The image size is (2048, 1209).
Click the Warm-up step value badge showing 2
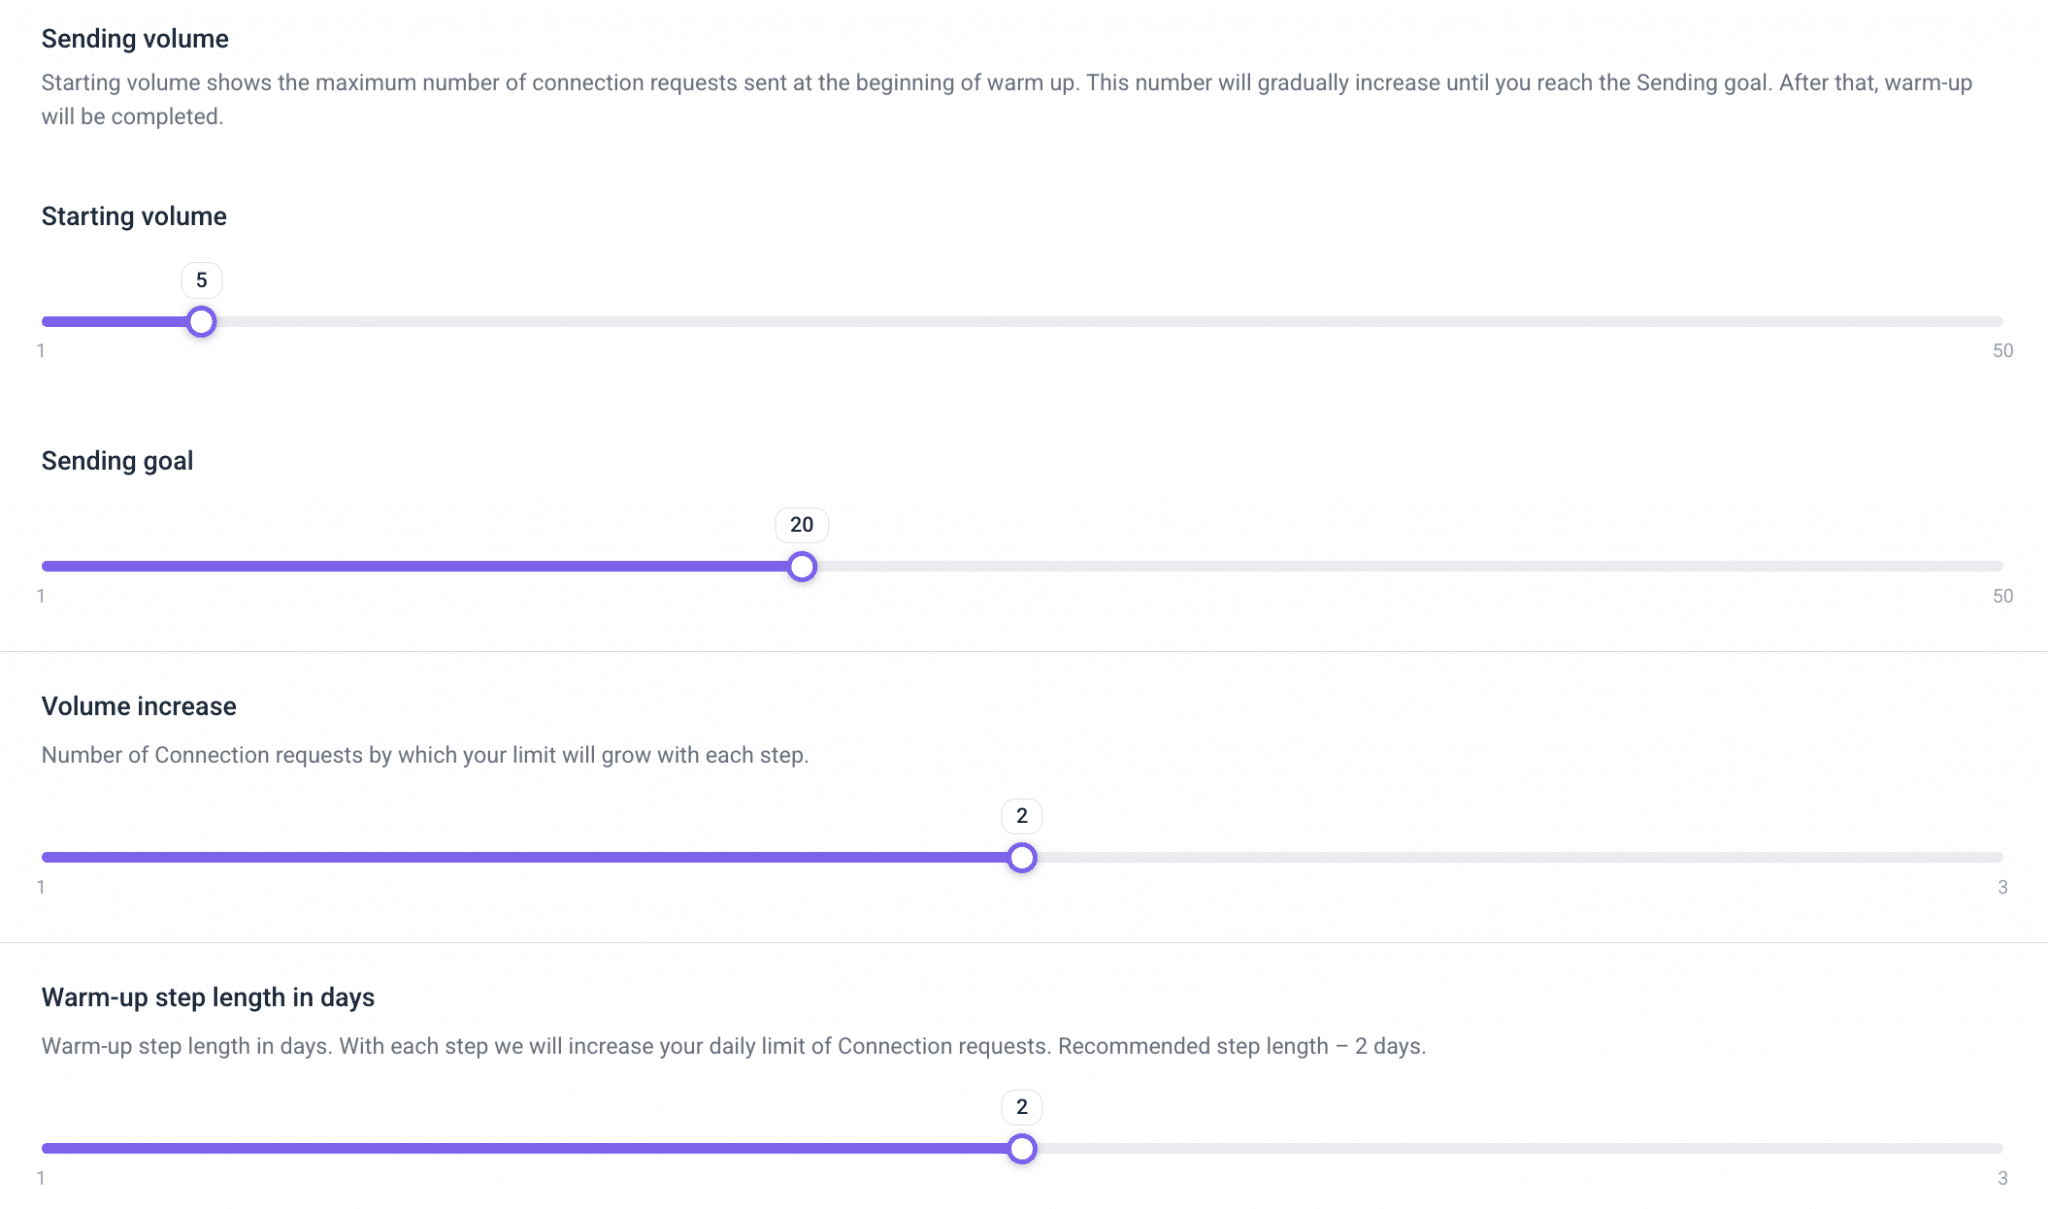point(1021,1107)
